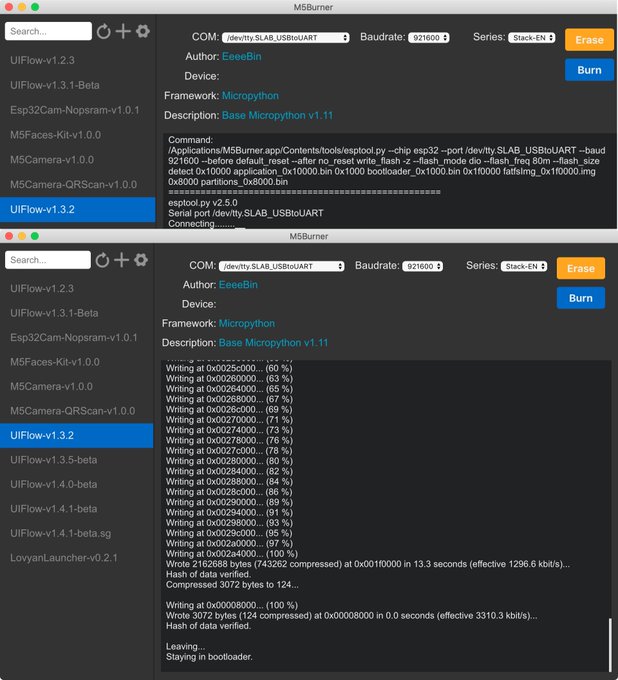Click 'esptool.py v2.5.0' log line
This screenshot has width=618, height=680.
(x=203, y=203)
